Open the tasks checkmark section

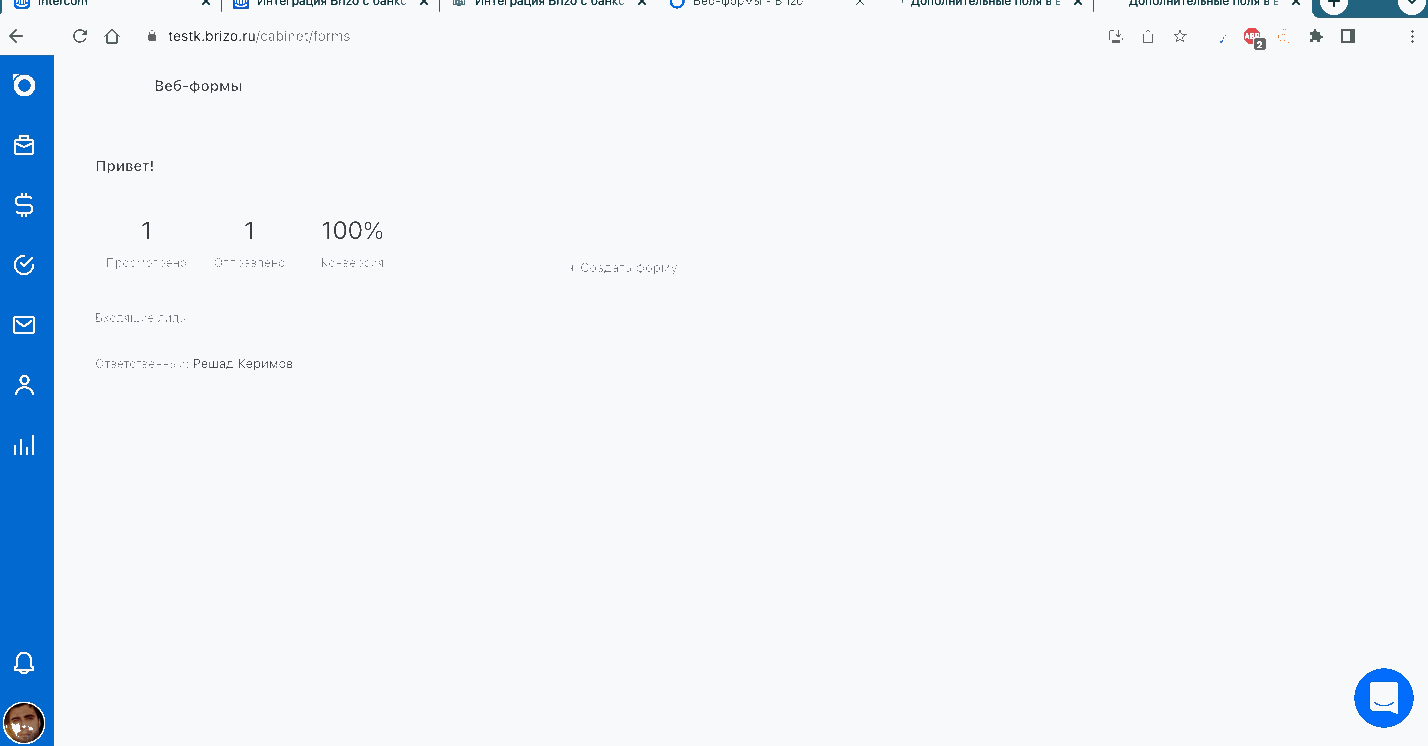pos(24,265)
